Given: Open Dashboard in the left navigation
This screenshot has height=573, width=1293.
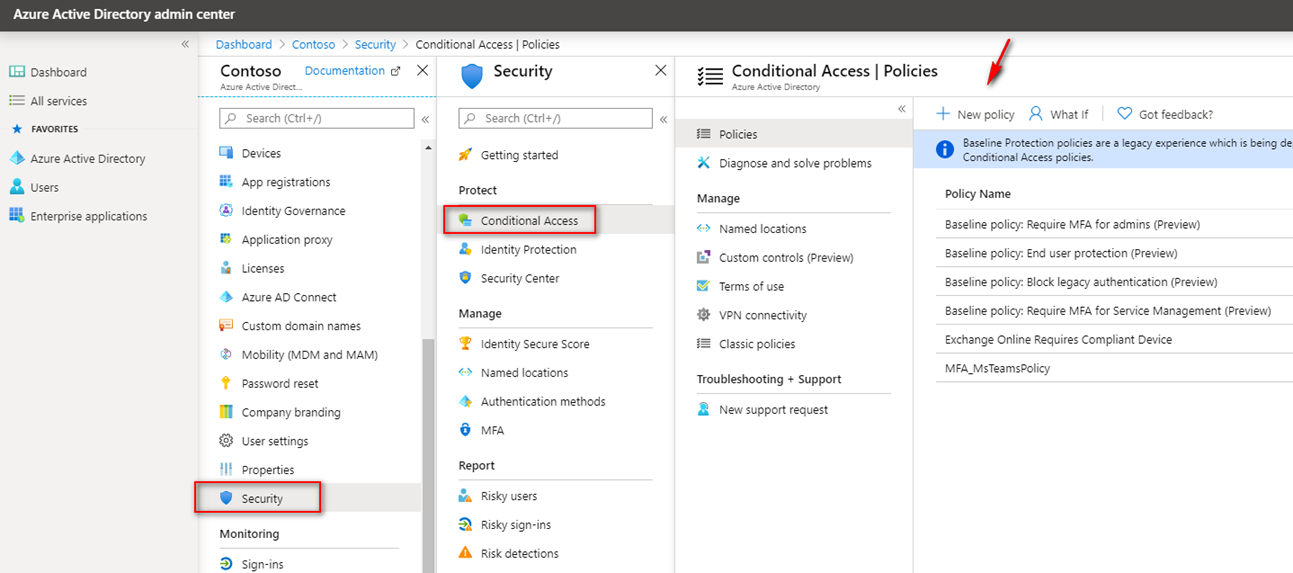Looking at the screenshot, I should point(48,72).
